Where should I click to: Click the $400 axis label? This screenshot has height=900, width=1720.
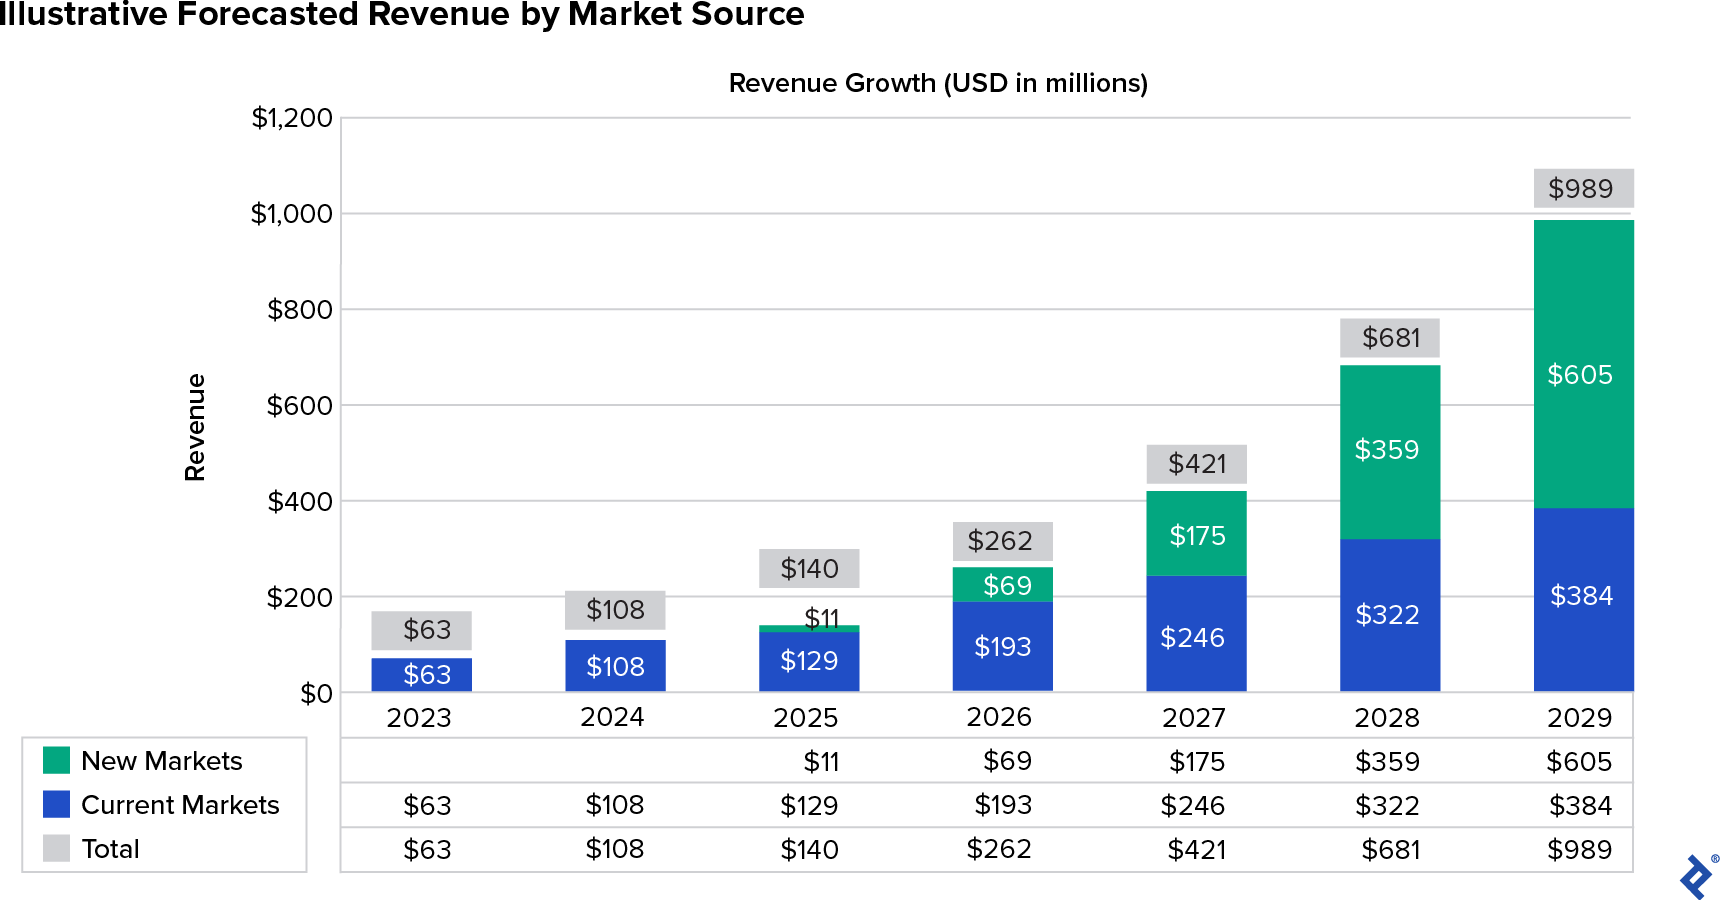pyautogui.click(x=300, y=501)
